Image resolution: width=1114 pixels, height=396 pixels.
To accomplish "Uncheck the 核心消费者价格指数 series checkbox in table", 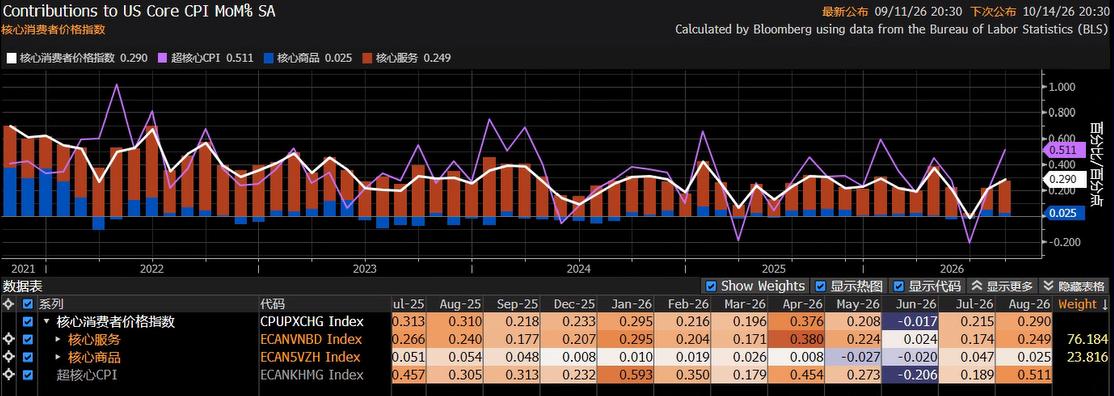I will point(28,321).
